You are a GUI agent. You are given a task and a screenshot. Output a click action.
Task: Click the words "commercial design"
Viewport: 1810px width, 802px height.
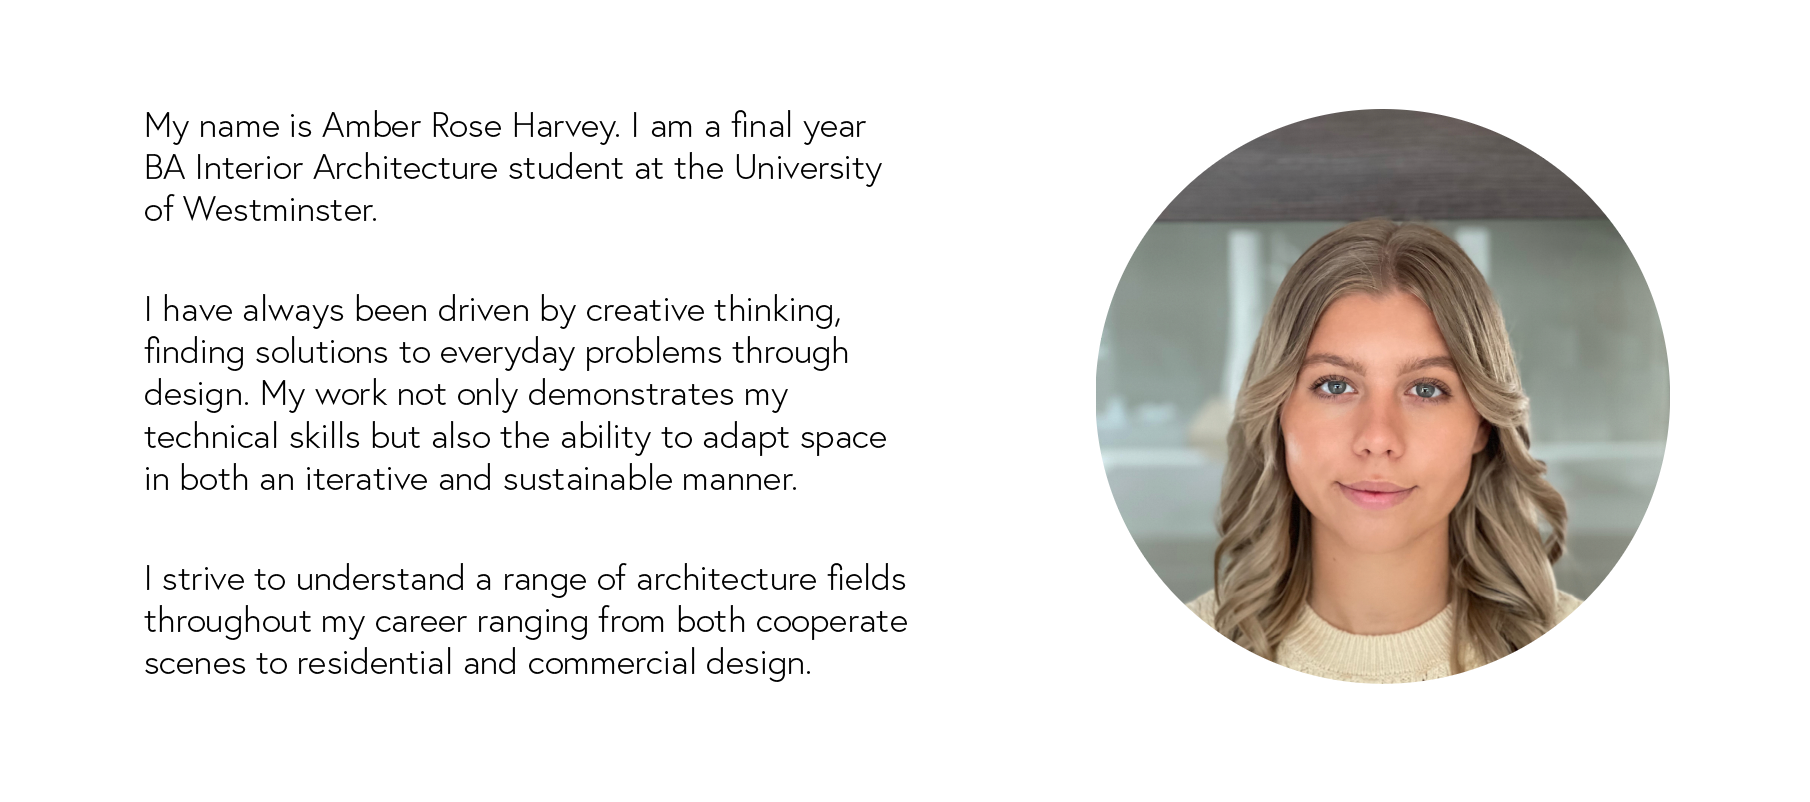click(x=668, y=663)
